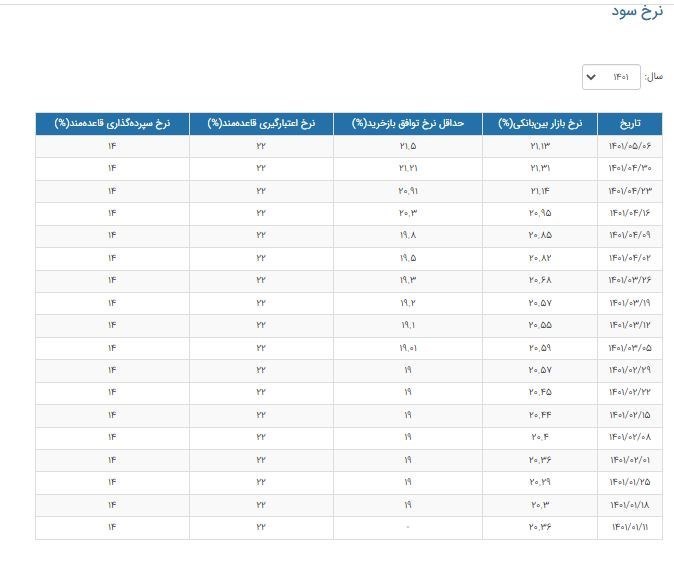Image resolution: width=674 pixels, height=574 pixels.
Task: Open the year (سال) dropdown showing 1401
Action: [x=610, y=77]
